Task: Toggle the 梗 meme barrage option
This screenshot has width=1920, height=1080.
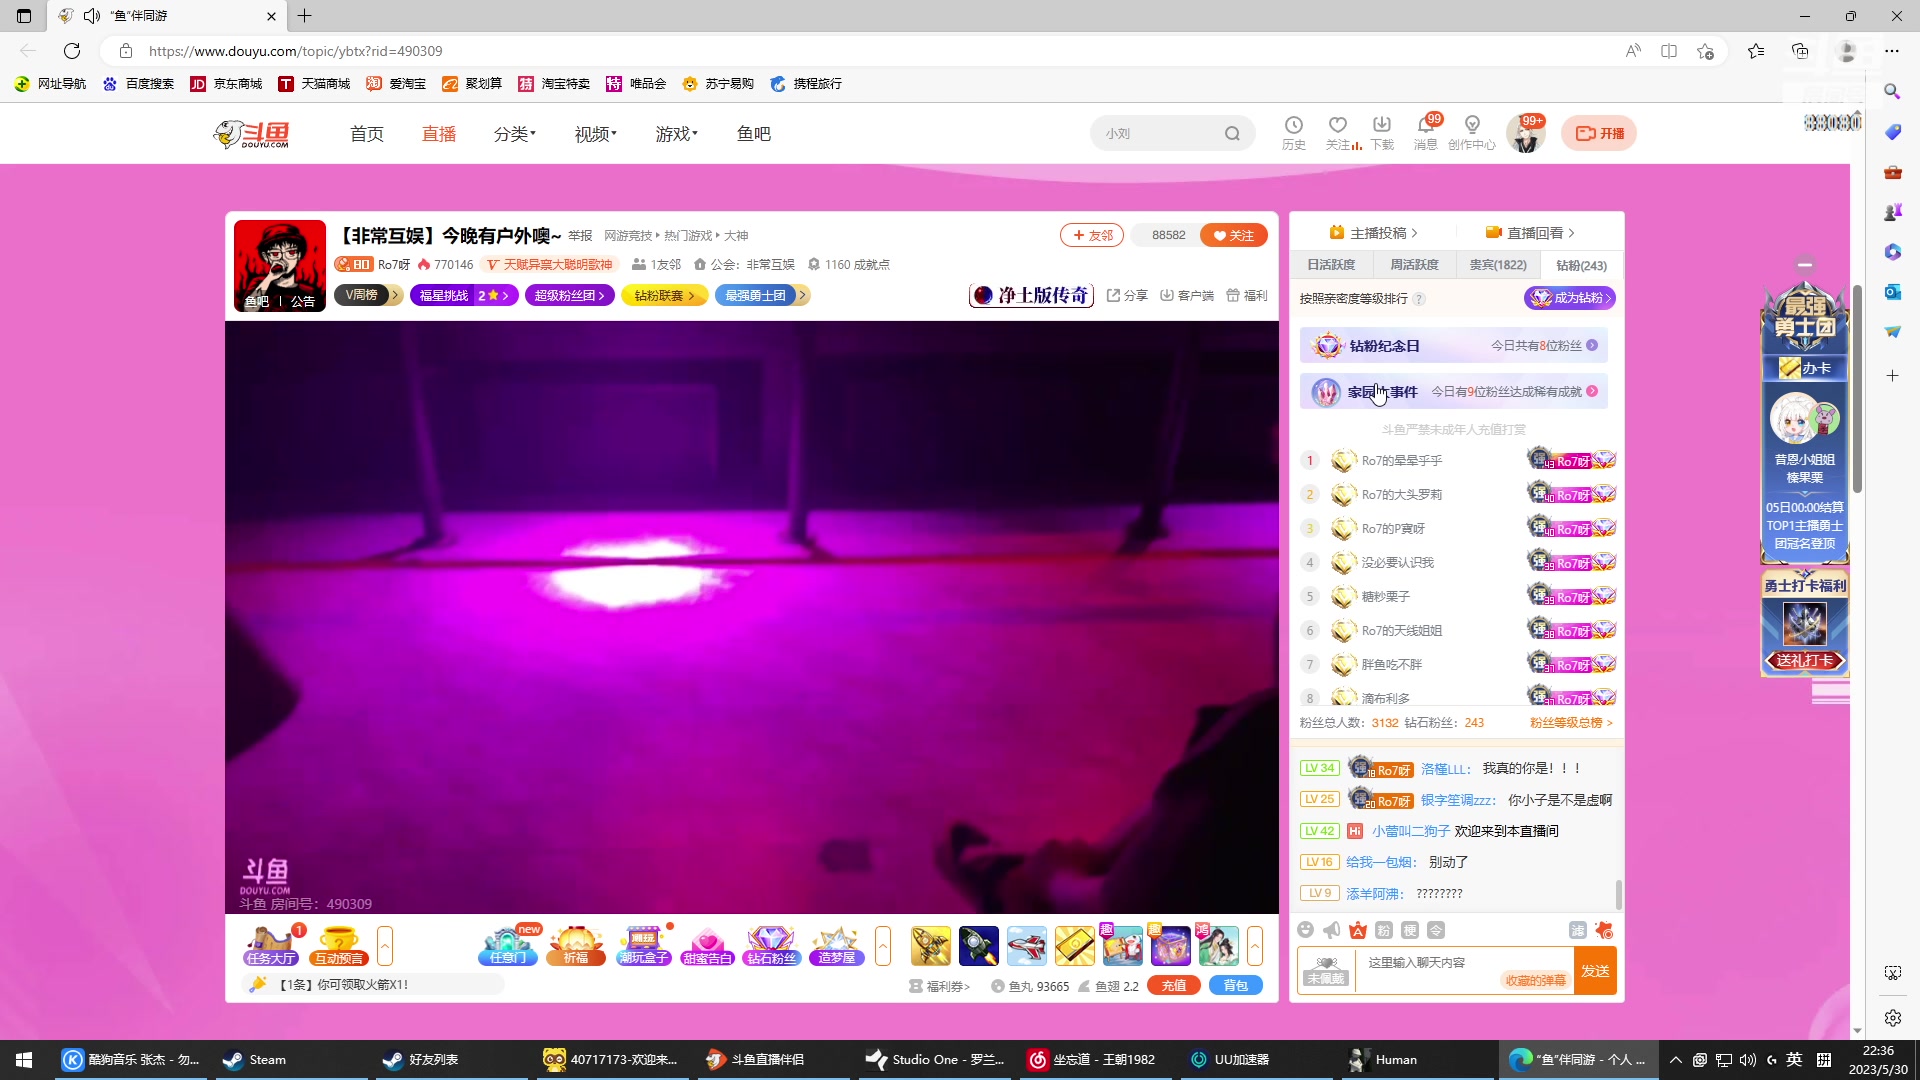Action: click(1410, 930)
